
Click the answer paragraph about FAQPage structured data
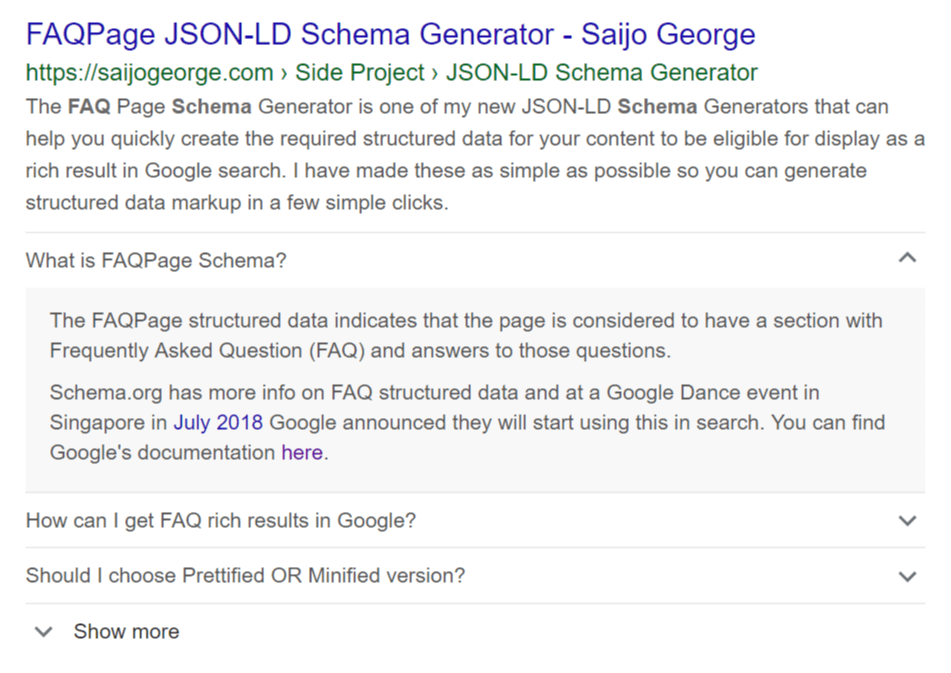(466, 335)
